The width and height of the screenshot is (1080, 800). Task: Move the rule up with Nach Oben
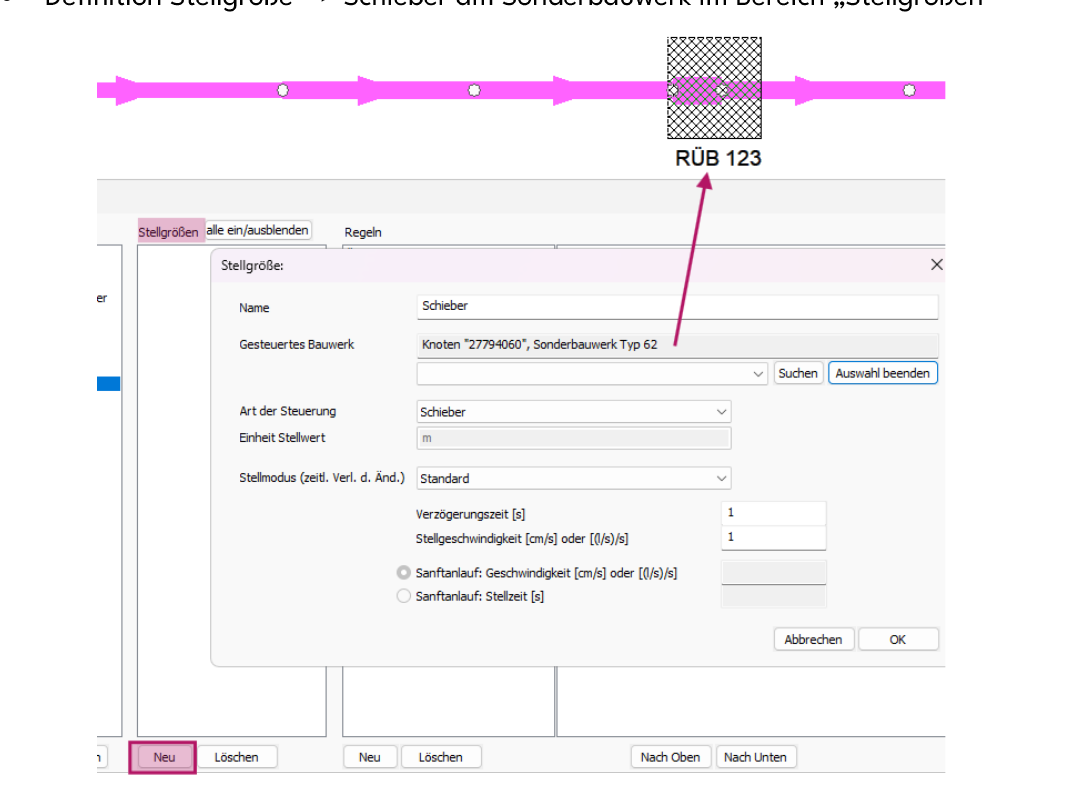670,757
